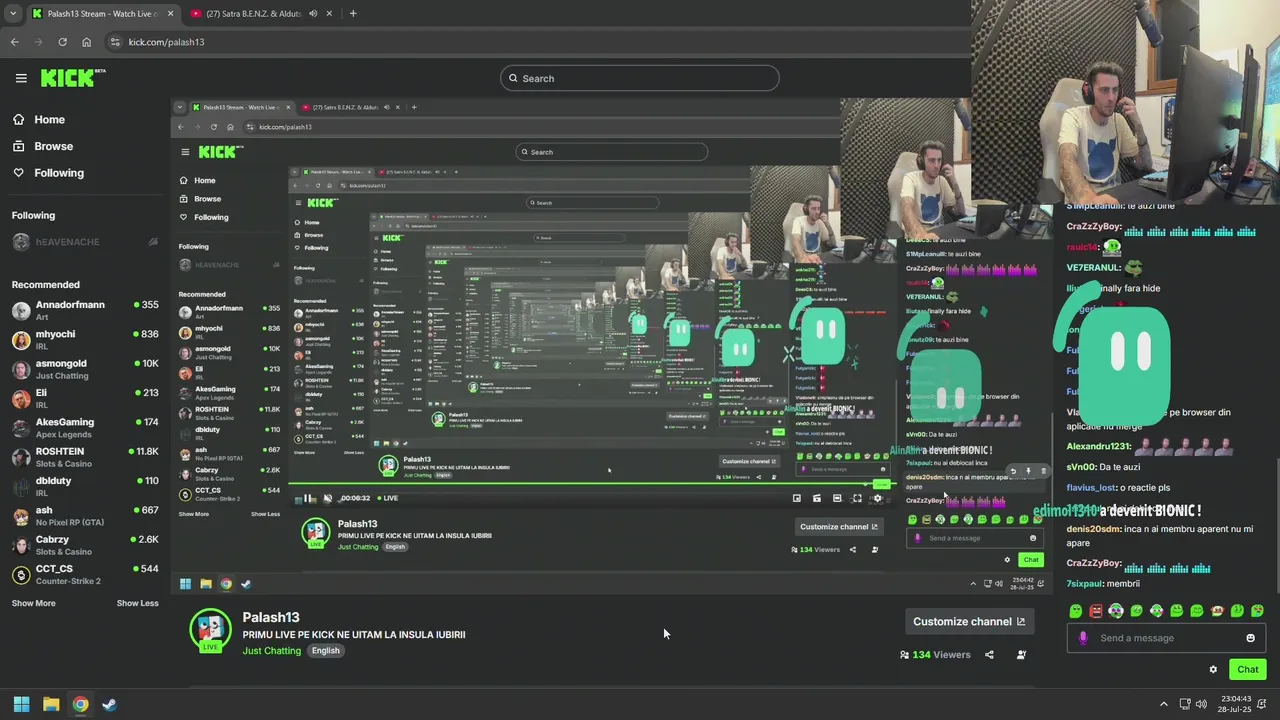Click the moderator user icon beside share
Image resolution: width=1280 pixels, height=720 pixels.
[1021, 655]
